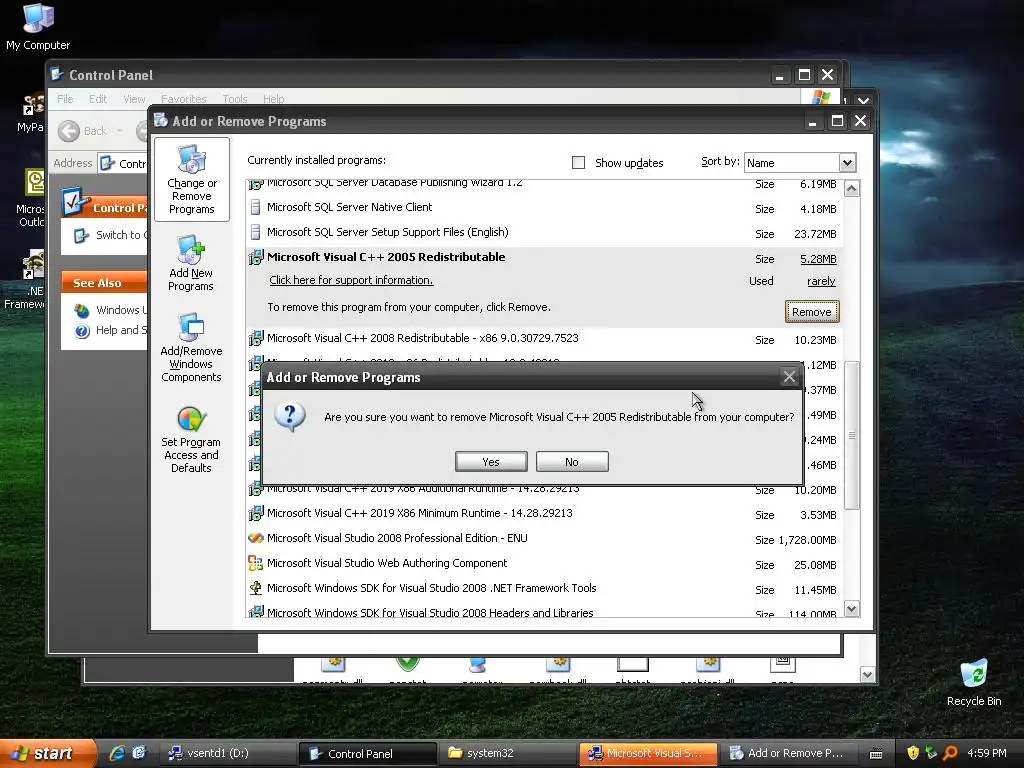
Task: Click Visual Studio 2008 Professional Edition icon
Action: pyautogui.click(x=255, y=538)
